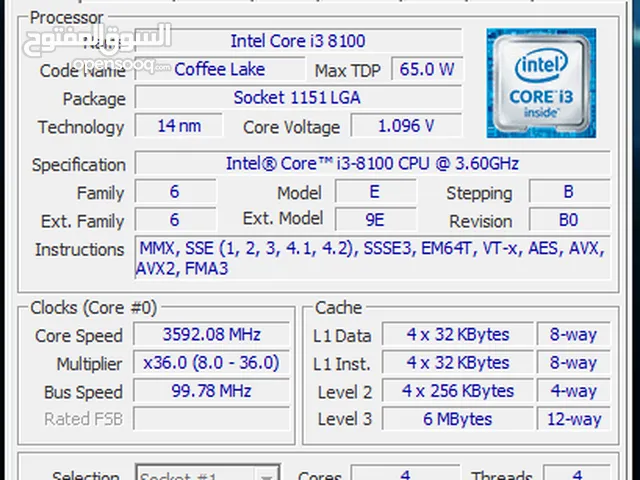Click the L1 Inst. '8-way' associativity
Image resolution: width=640 pixels, height=480 pixels.
point(574,362)
